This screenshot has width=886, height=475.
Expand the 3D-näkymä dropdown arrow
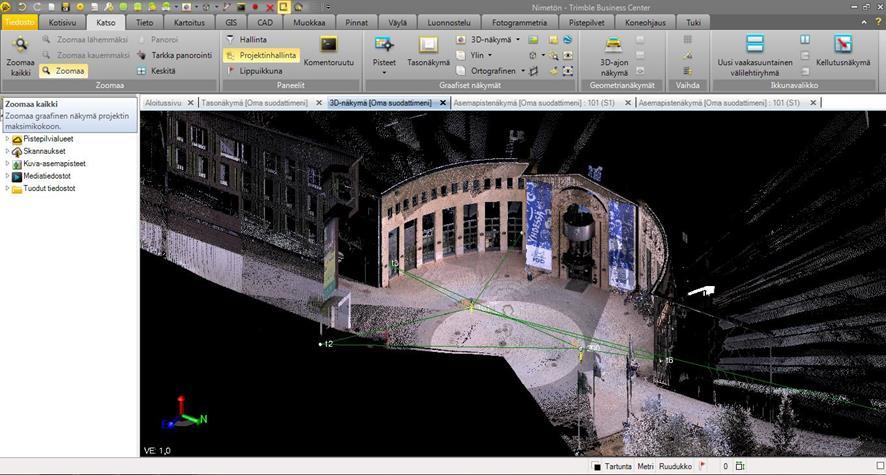coord(518,40)
